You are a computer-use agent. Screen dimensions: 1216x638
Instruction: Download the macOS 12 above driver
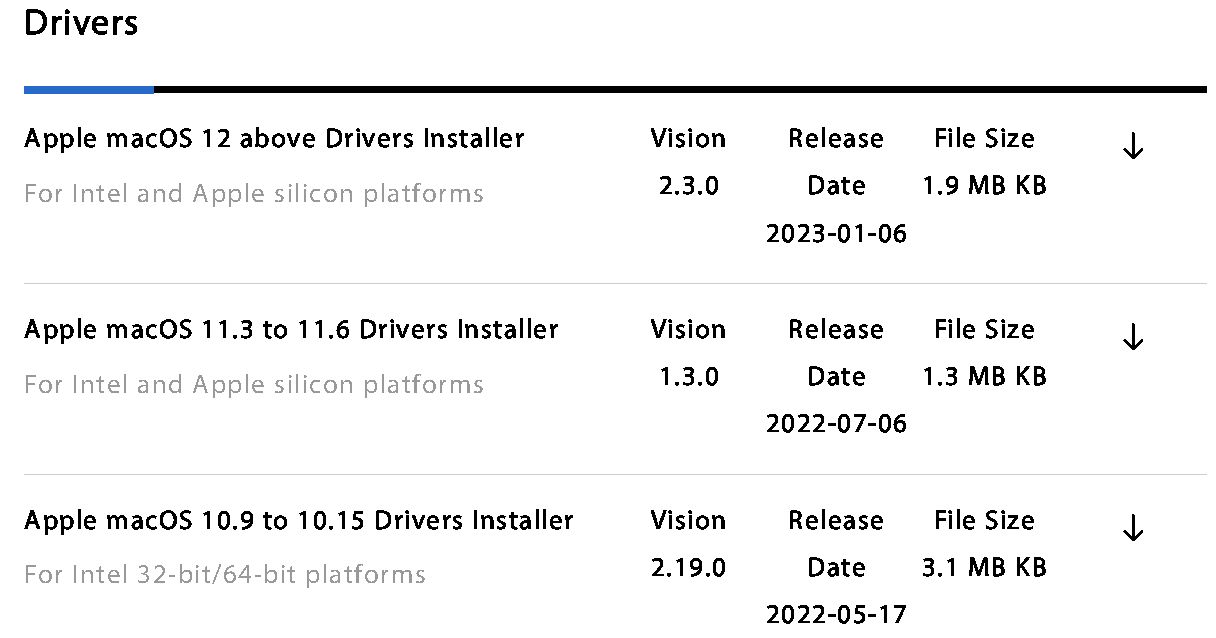[x=1132, y=148]
